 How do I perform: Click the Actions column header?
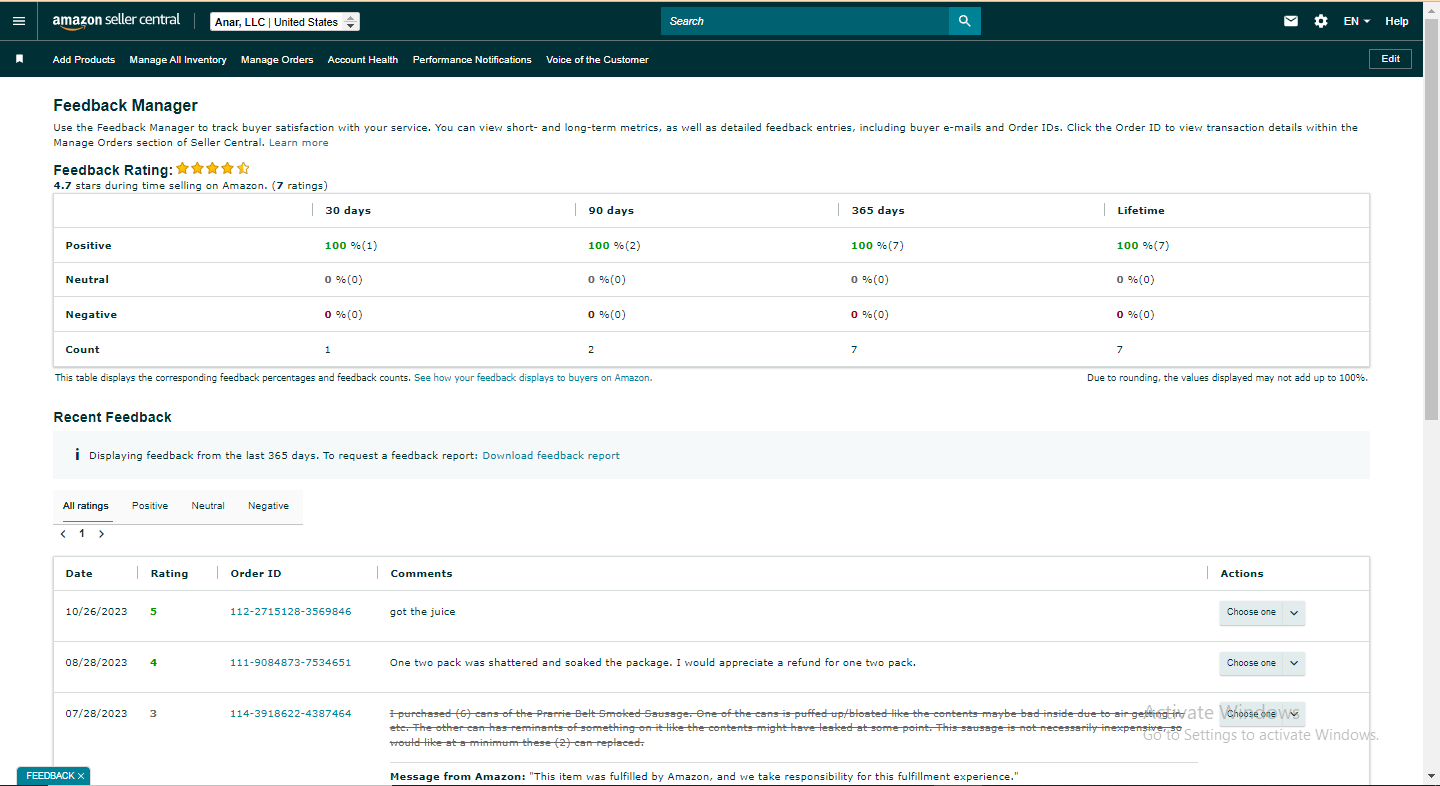tap(1242, 574)
